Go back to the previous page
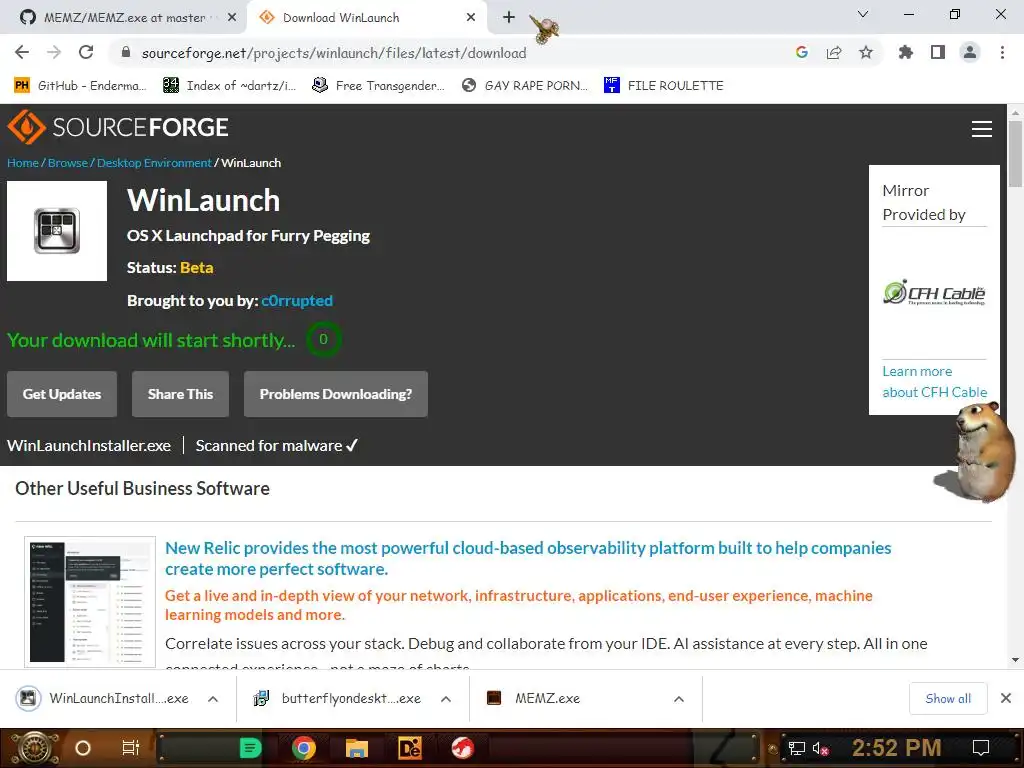The width and height of the screenshot is (1024, 768). (22, 52)
